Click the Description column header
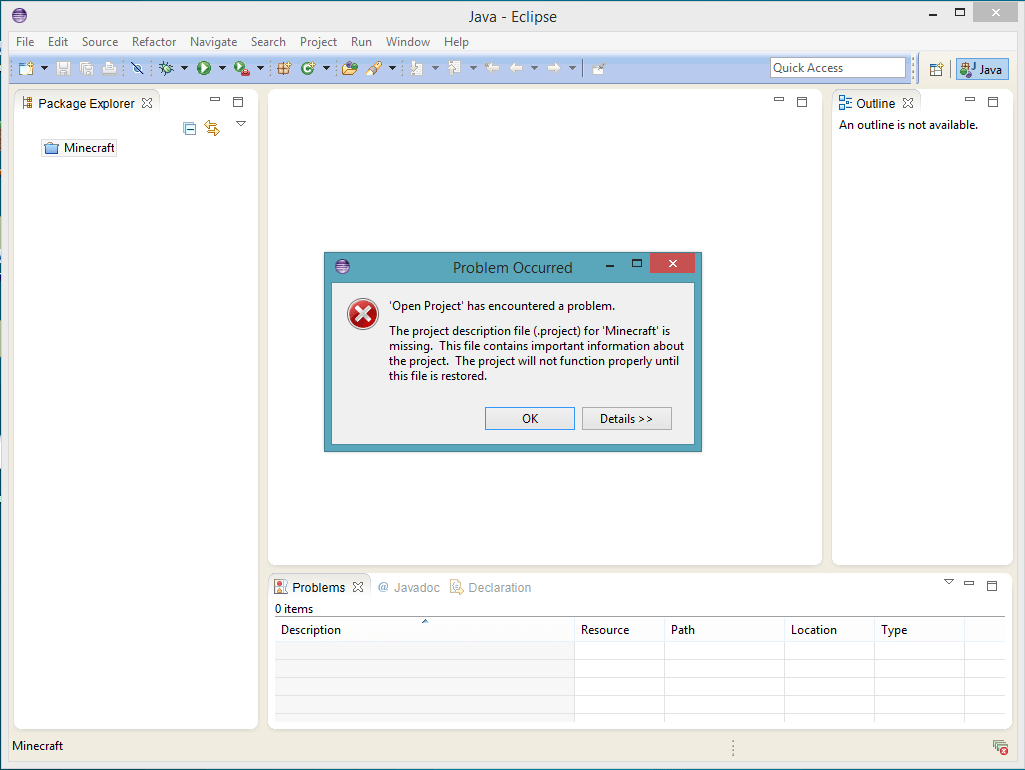The image size is (1025, 770). coord(311,630)
